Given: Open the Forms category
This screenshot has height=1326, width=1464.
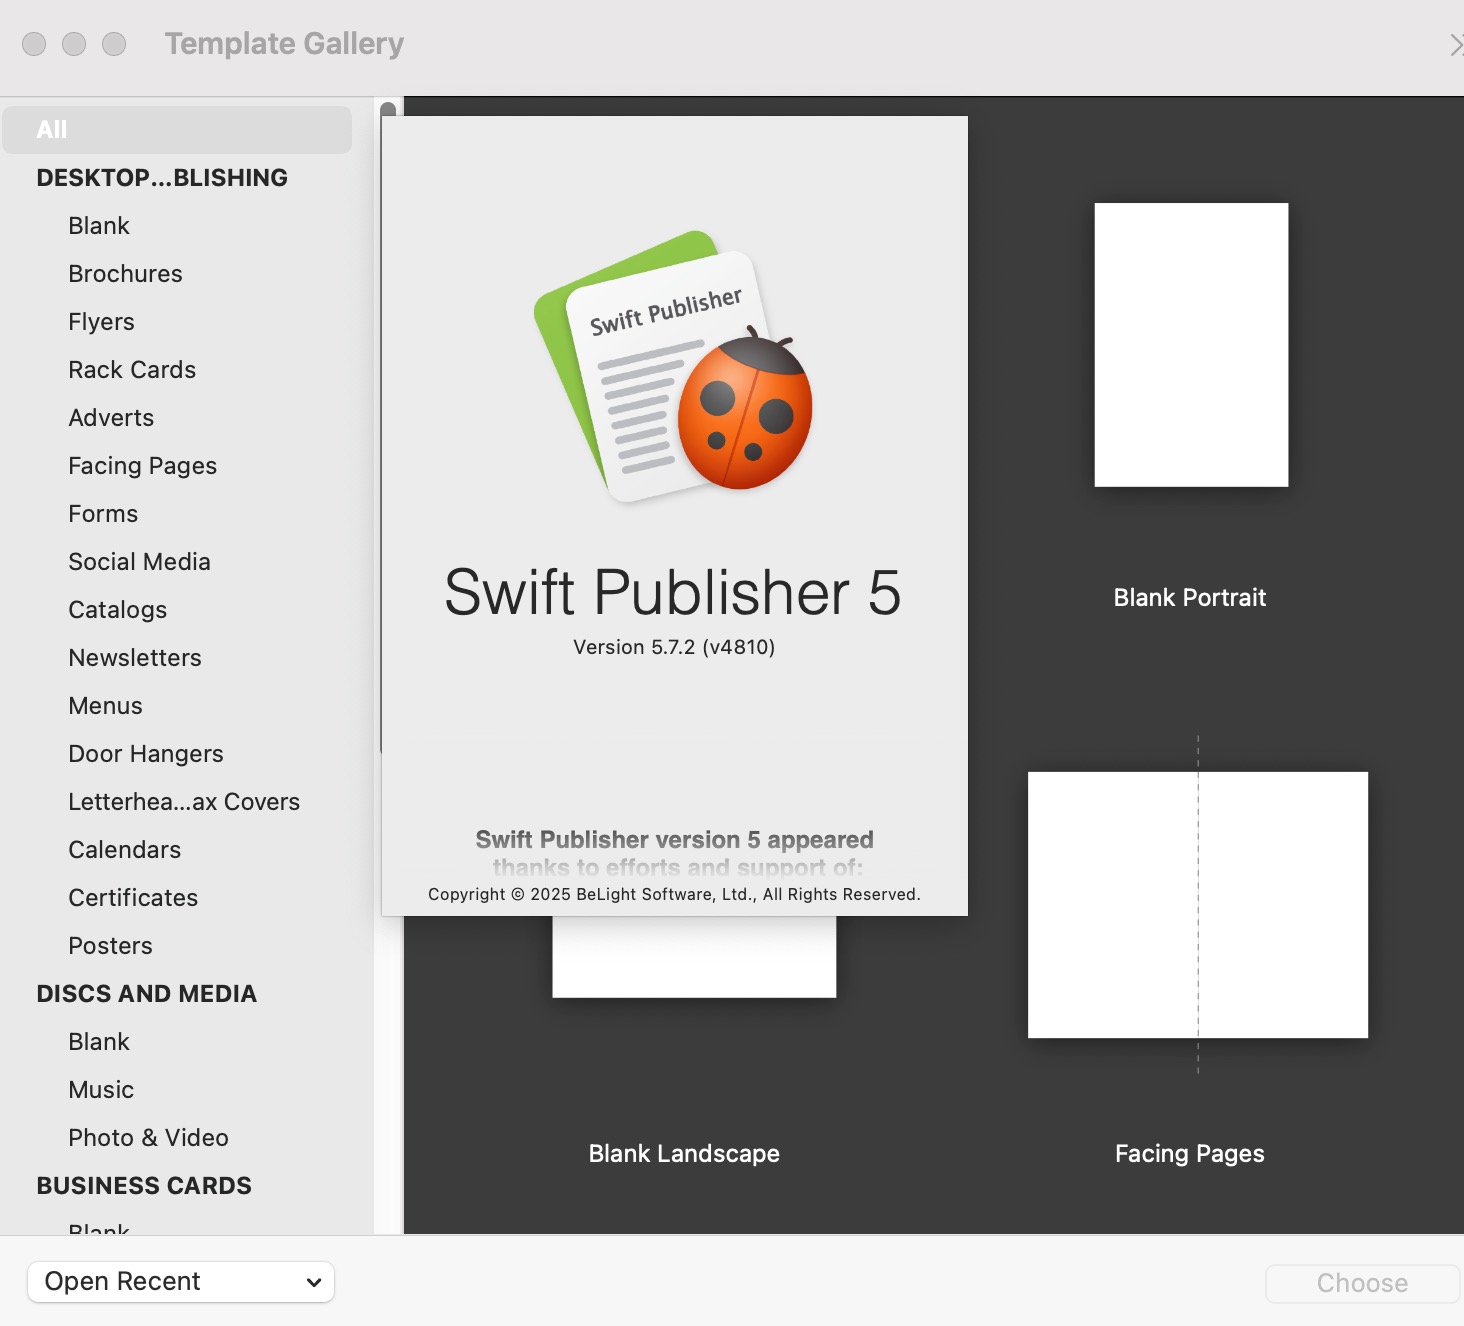Looking at the screenshot, I should [103, 514].
